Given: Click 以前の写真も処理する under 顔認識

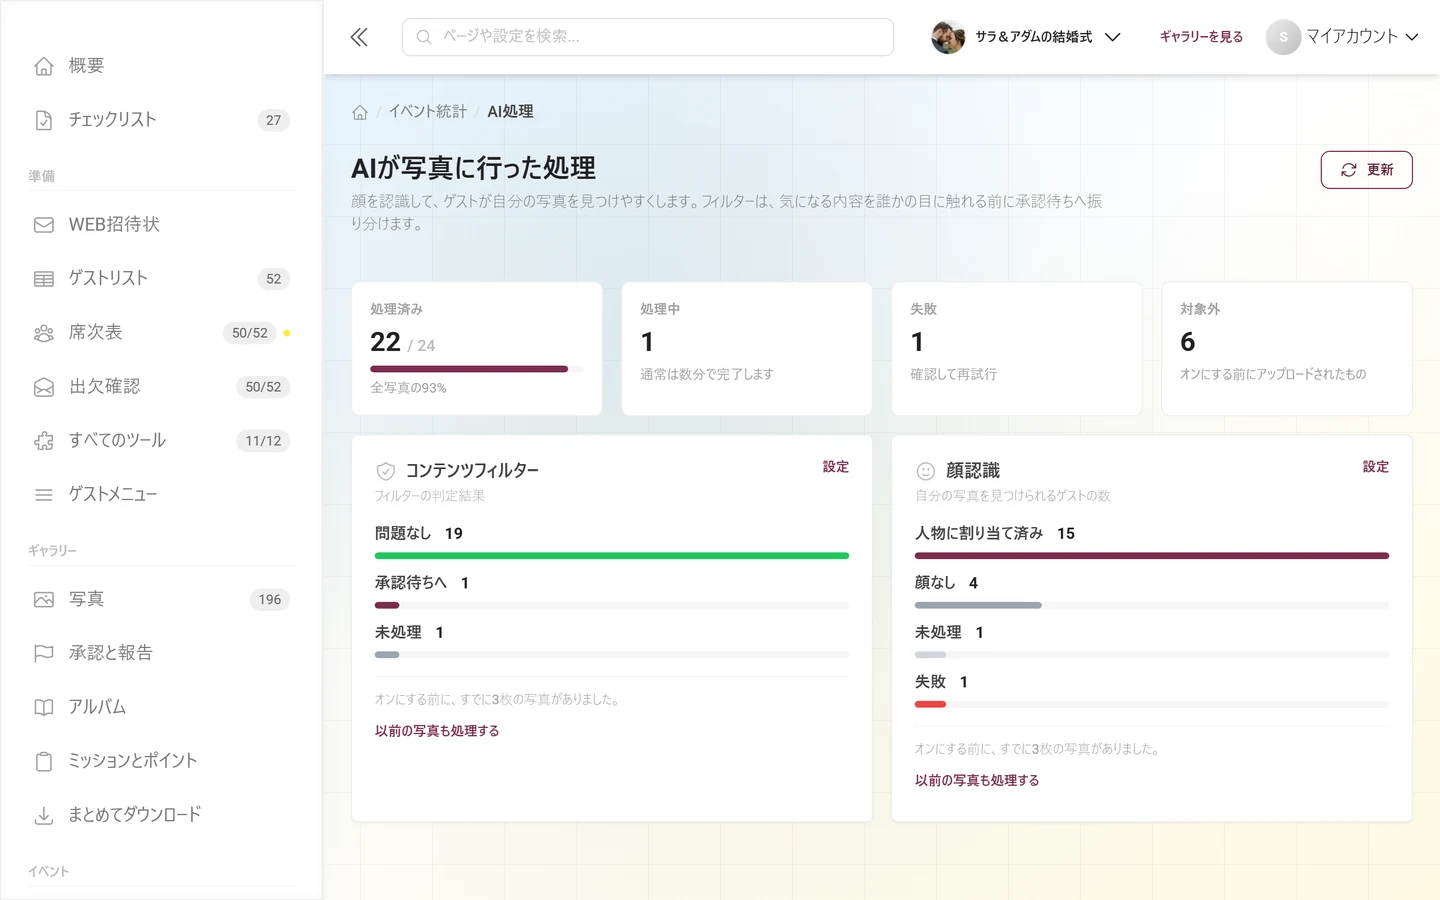Looking at the screenshot, I should point(977,781).
